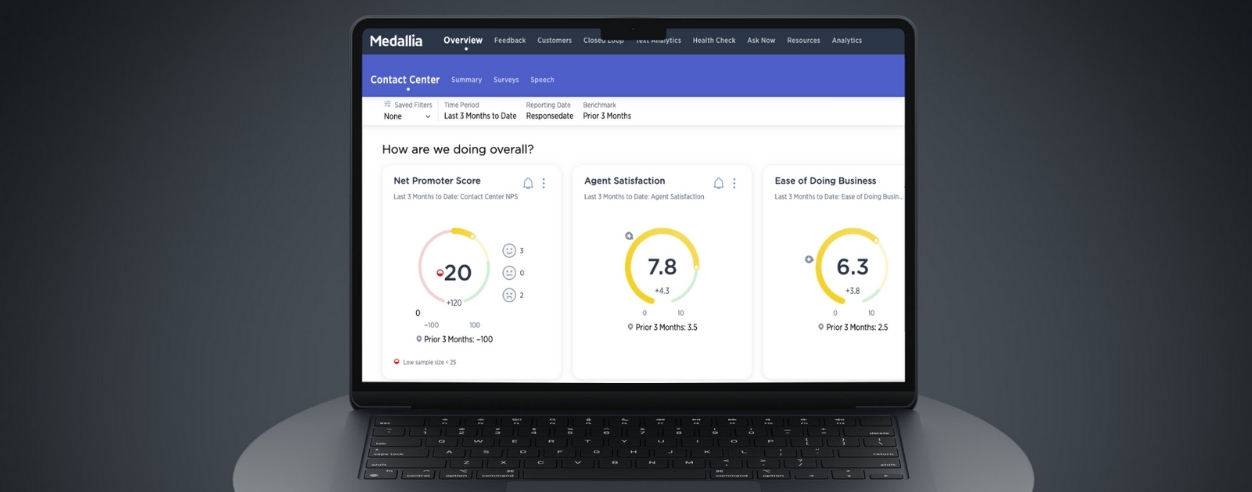This screenshot has height=492, width=1252.
Task: Open the Ask Now tab
Action: (x=761, y=41)
